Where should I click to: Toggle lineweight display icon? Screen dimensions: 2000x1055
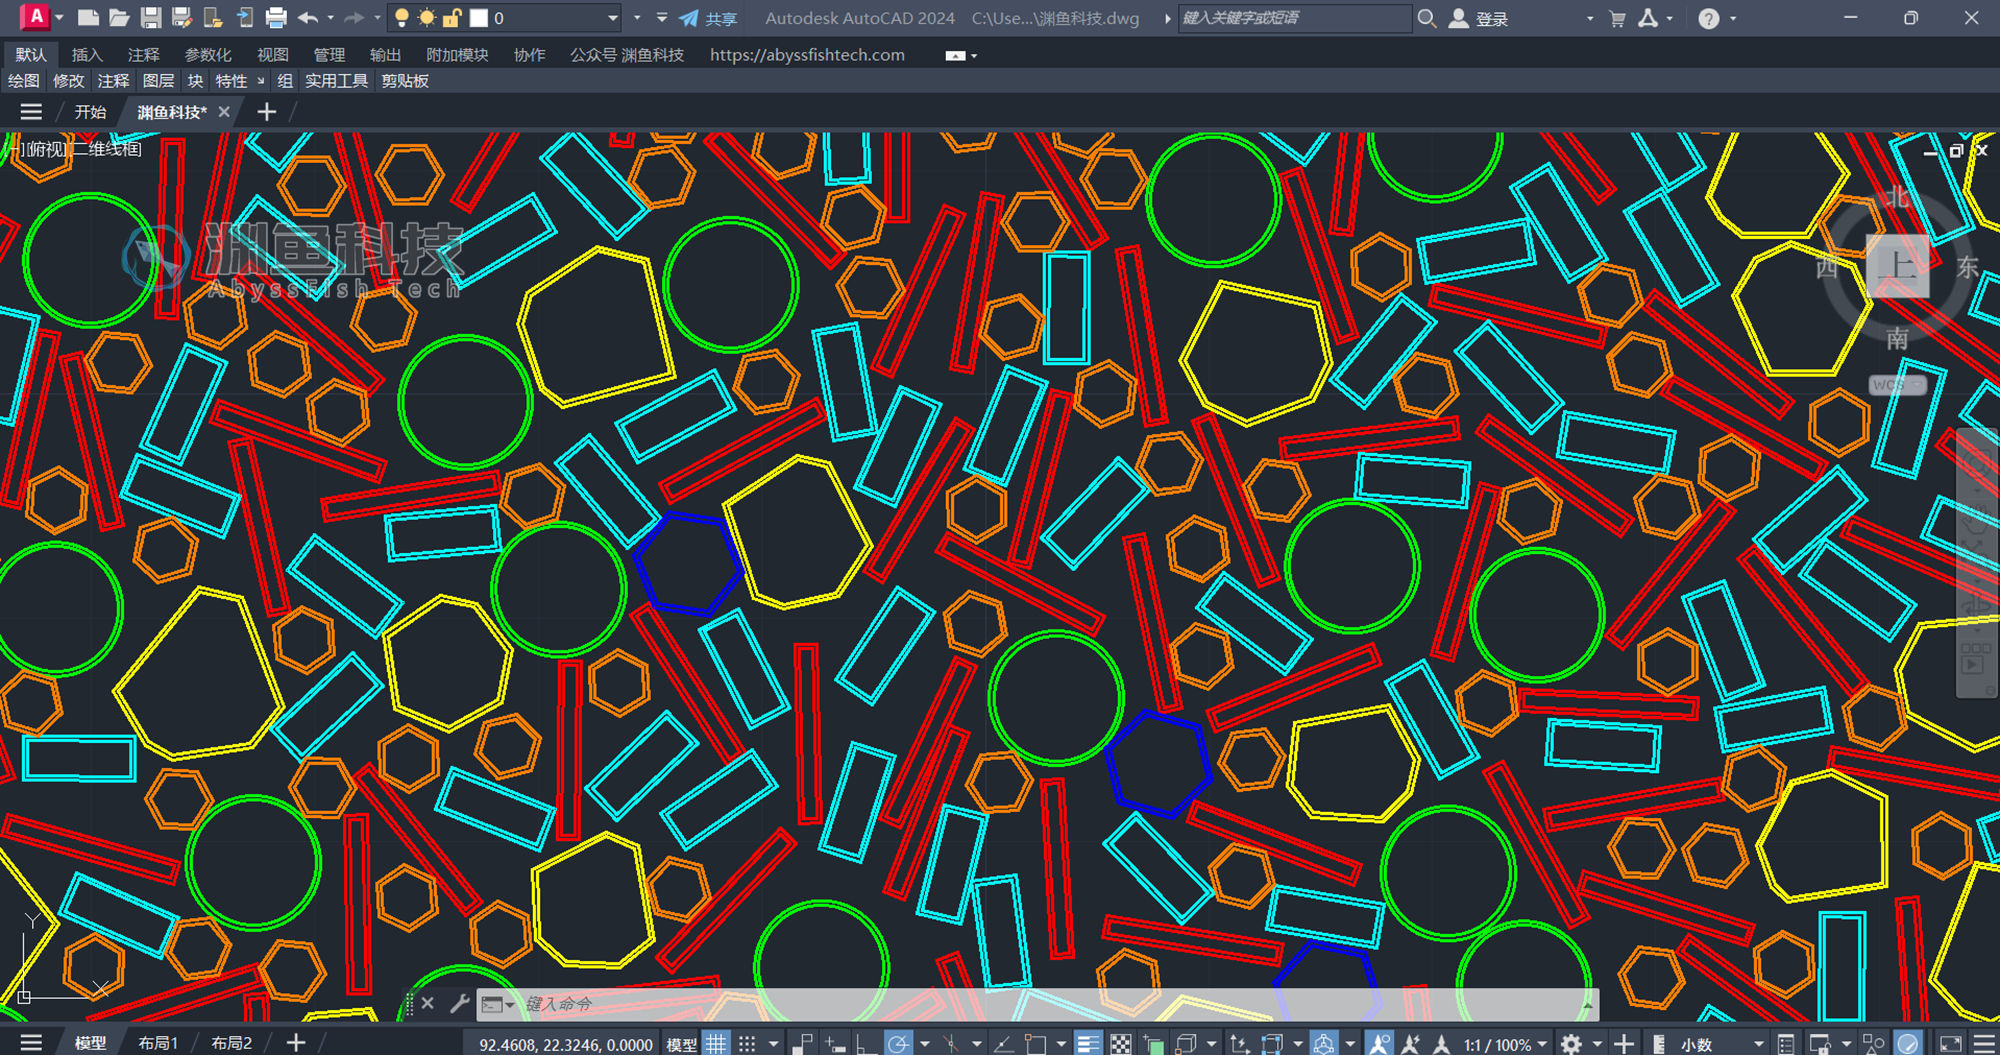coord(1088,1044)
